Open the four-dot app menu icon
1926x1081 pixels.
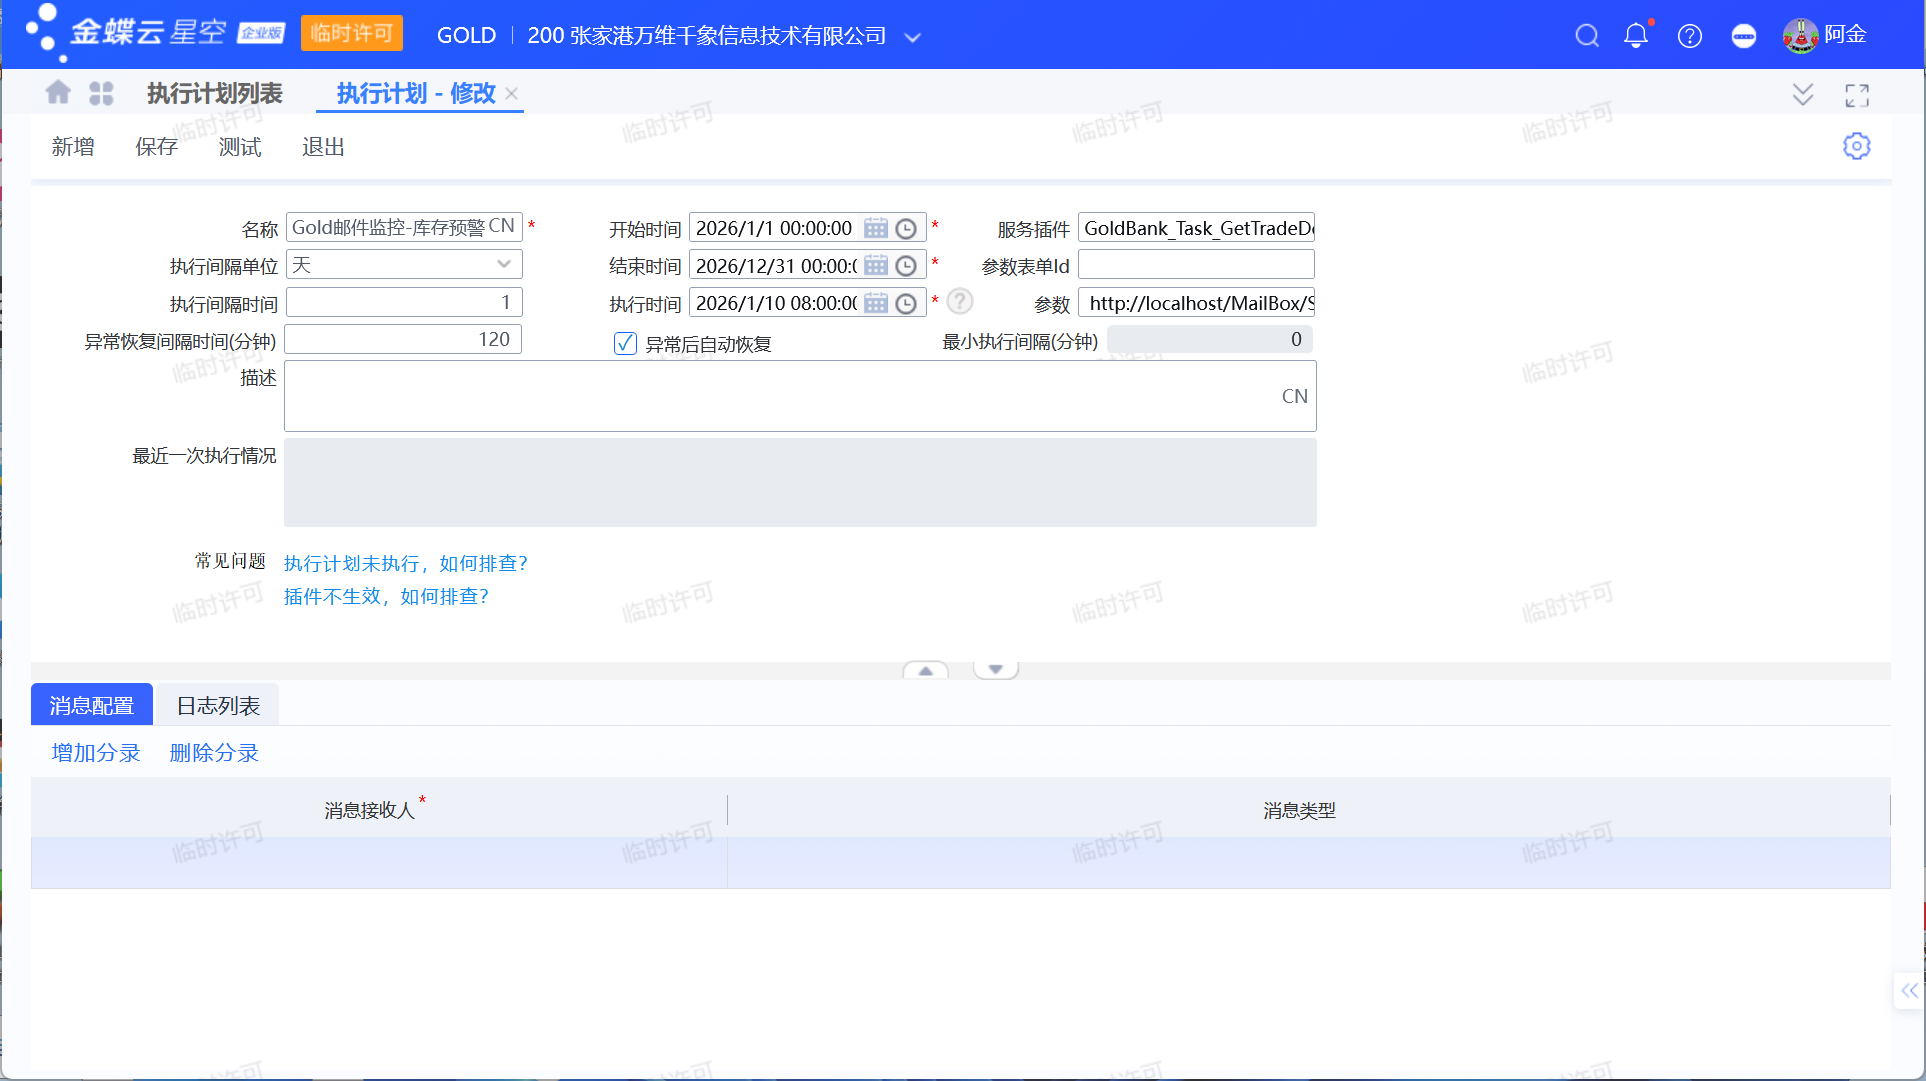pos(101,93)
